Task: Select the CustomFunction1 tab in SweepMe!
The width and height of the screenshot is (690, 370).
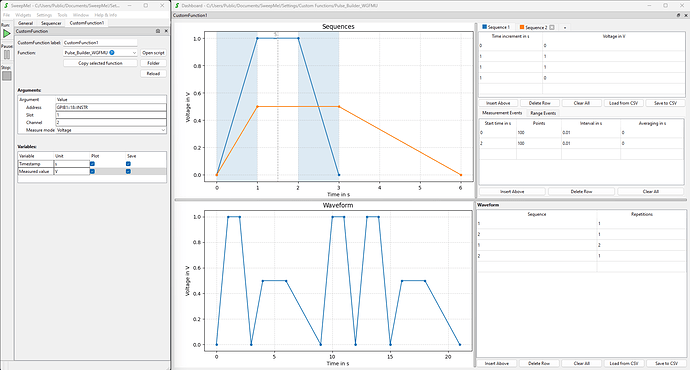Action: [87, 22]
